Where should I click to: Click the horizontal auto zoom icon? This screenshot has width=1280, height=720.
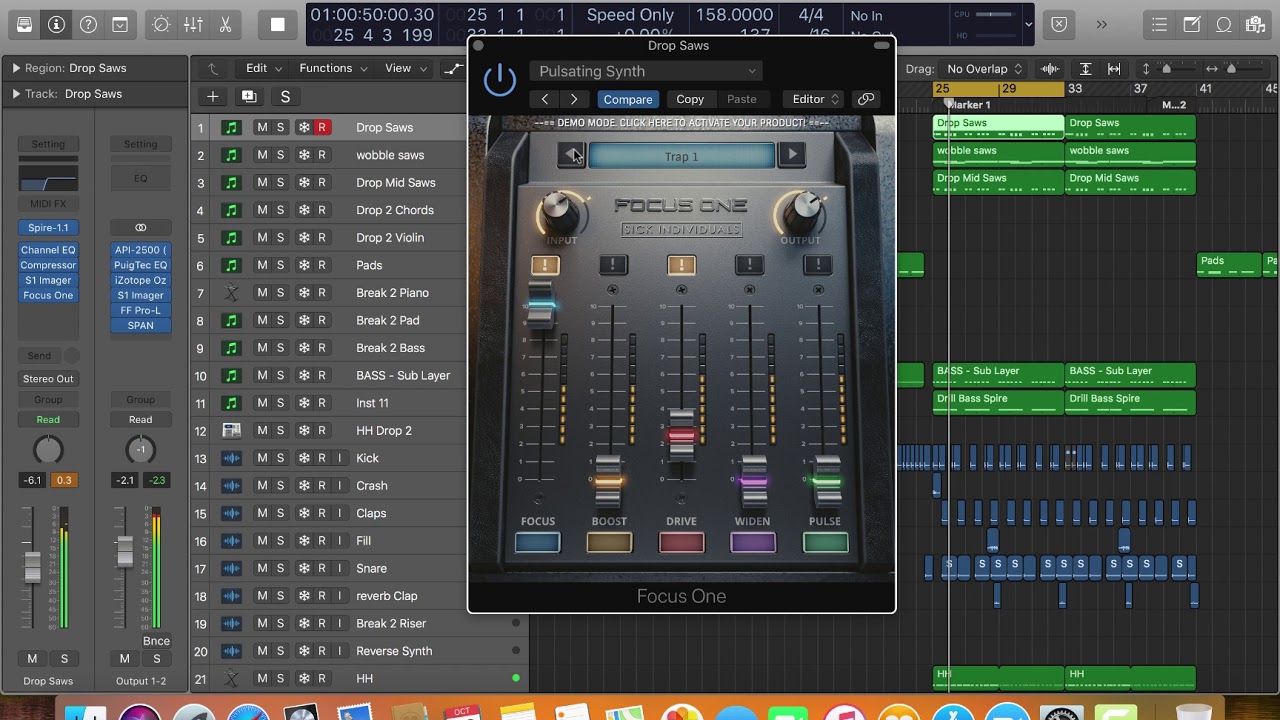pyautogui.click(x=1114, y=69)
